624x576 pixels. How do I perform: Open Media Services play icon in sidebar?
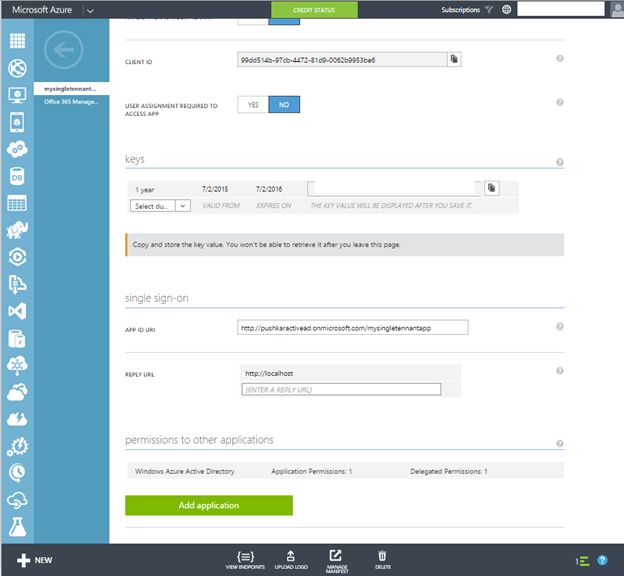click(x=18, y=257)
